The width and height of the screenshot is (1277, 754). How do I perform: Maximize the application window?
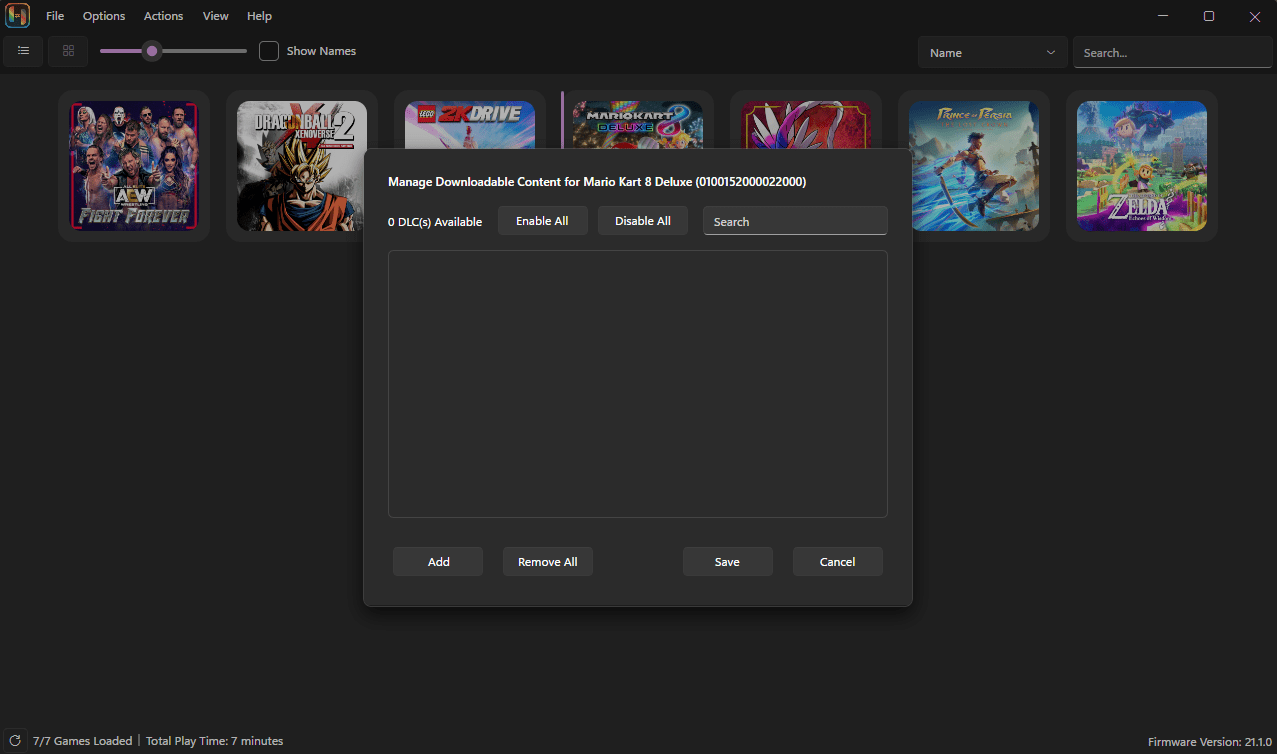click(x=1209, y=16)
